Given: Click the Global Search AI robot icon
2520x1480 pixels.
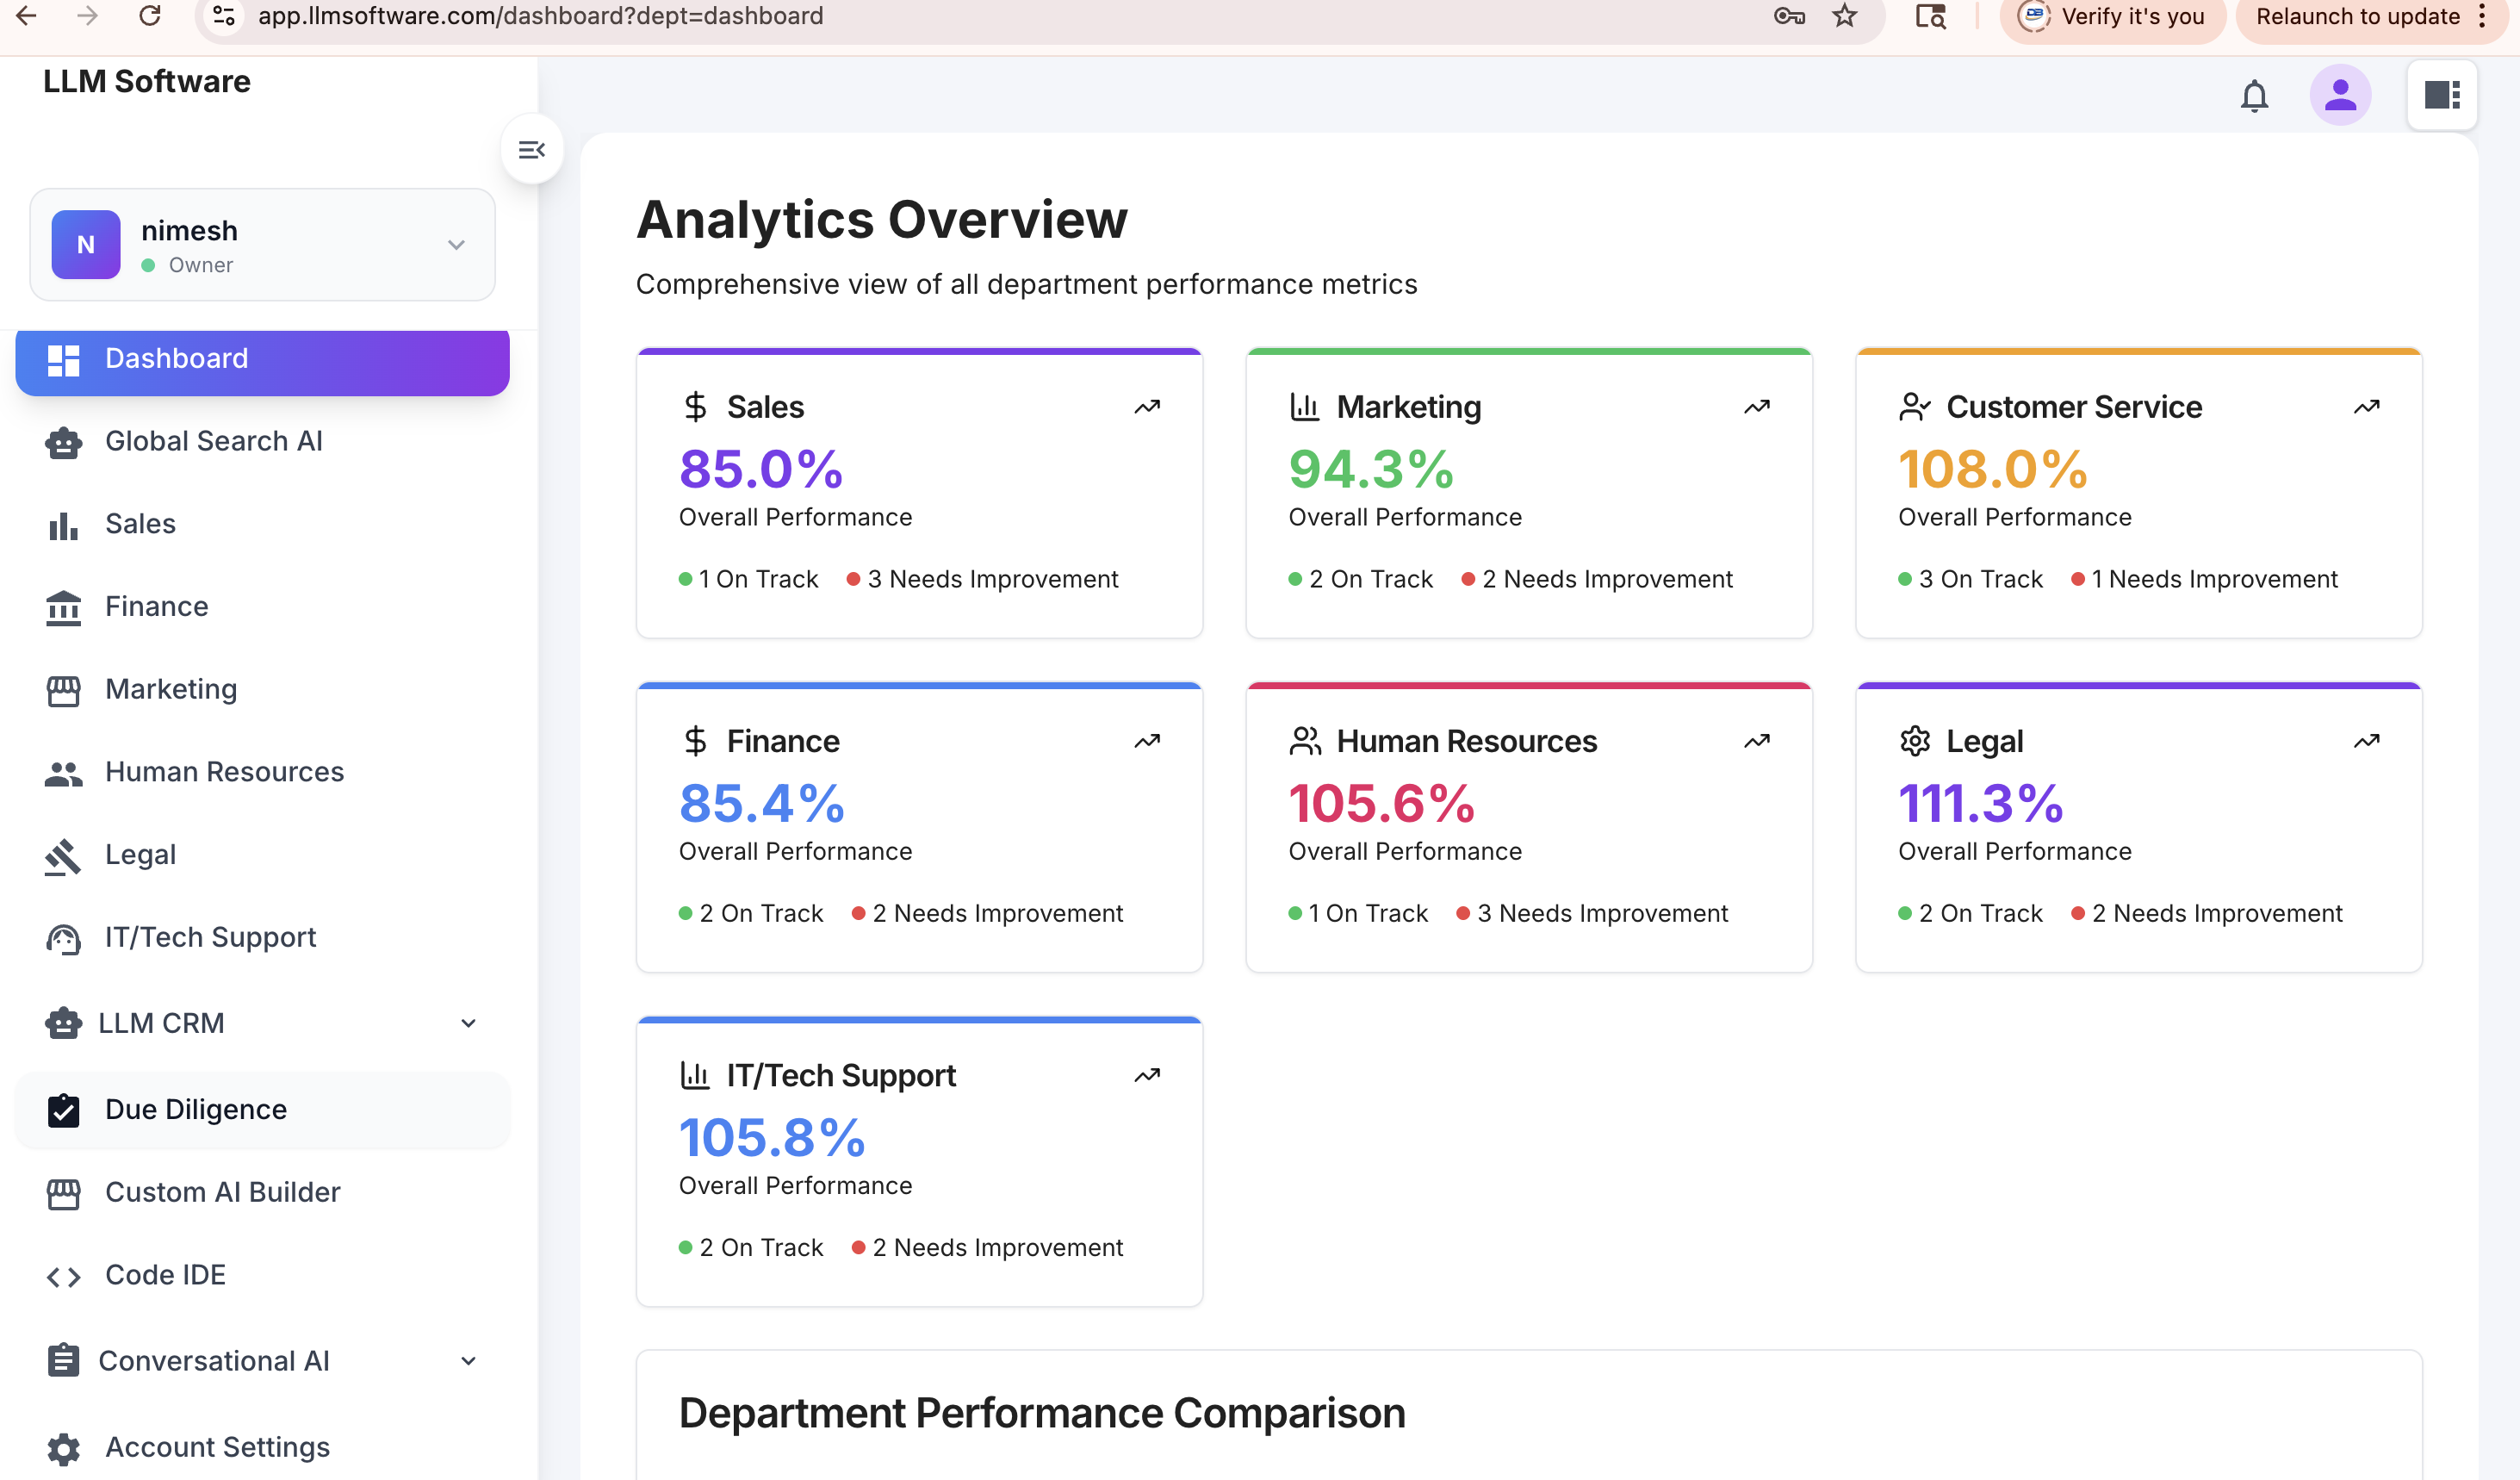Looking at the screenshot, I should 64,442.
